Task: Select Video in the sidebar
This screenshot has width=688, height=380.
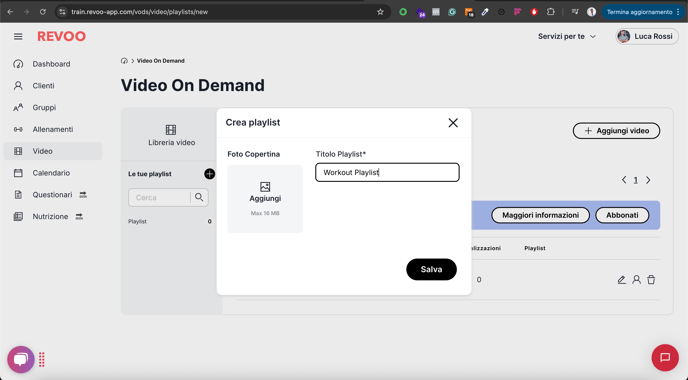Action: [x=53, y=151]
